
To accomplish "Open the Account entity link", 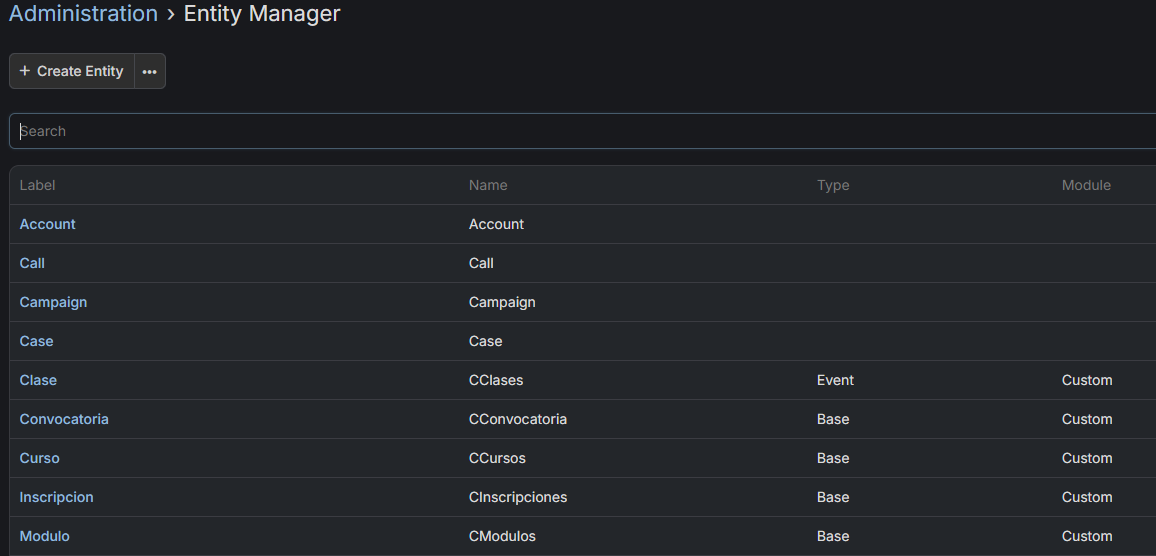I will (47, 224).
